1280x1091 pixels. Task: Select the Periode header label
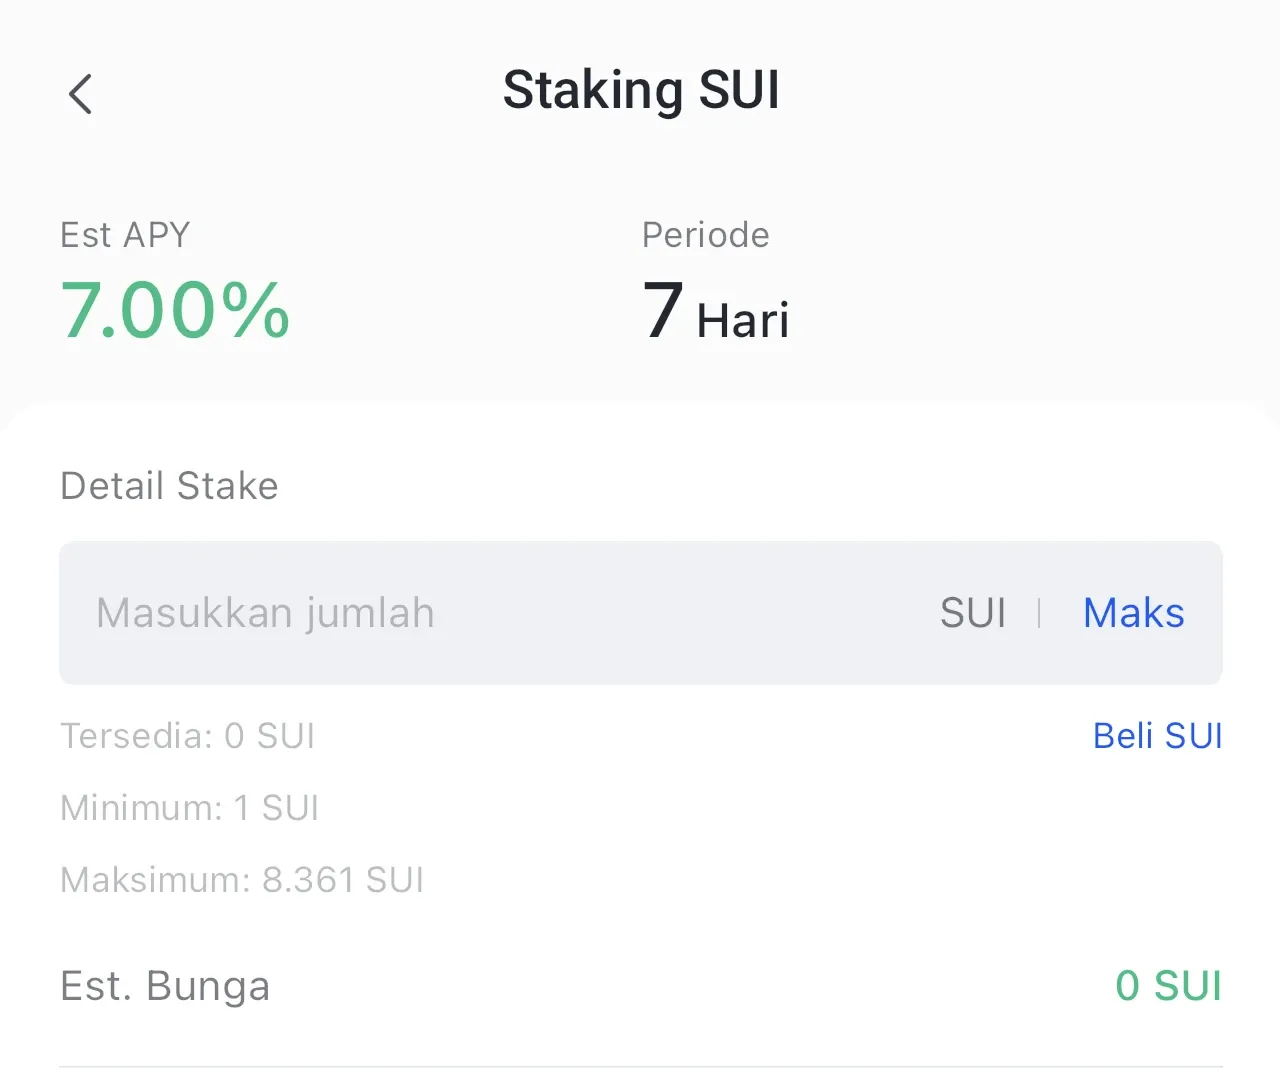tap(705, 234)
